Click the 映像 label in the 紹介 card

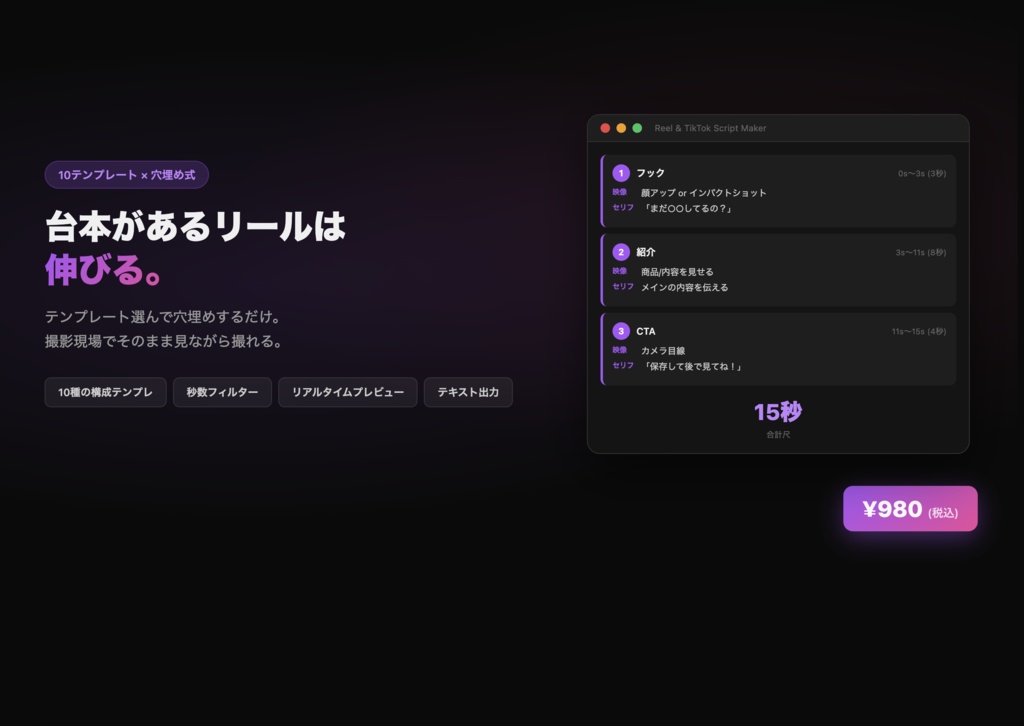(620, 271)
